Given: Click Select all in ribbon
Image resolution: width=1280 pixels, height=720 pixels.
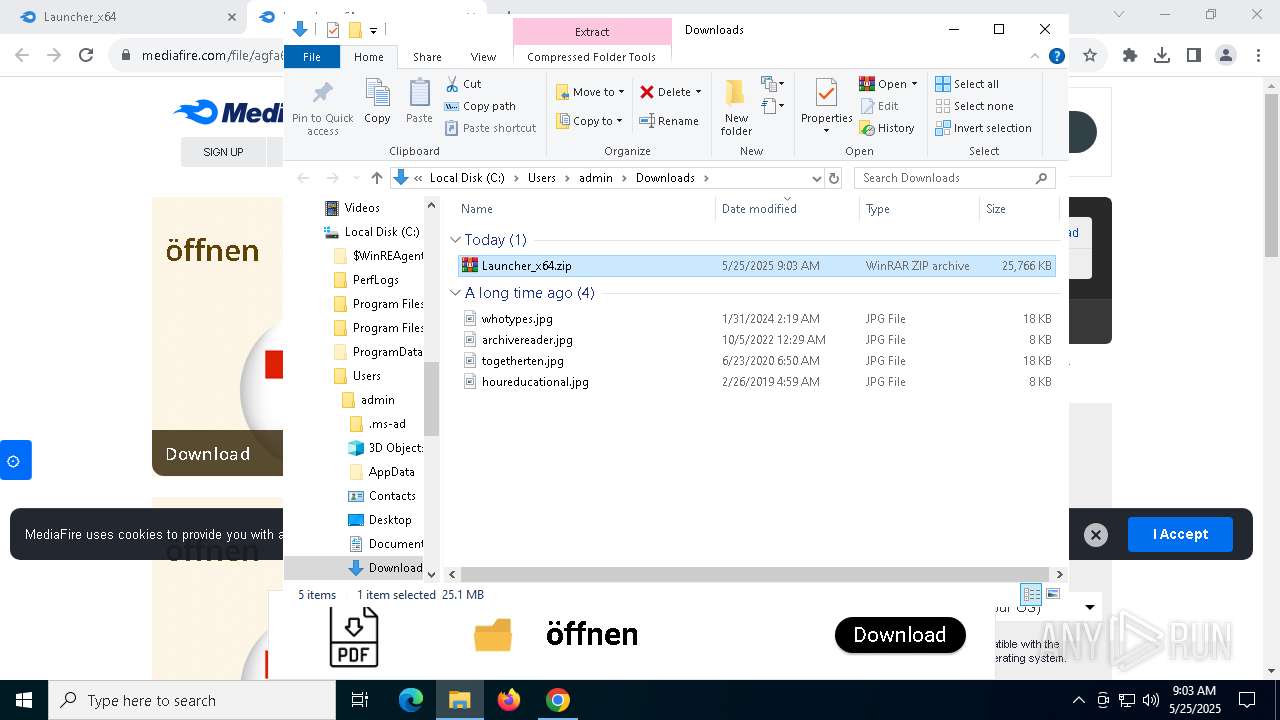Looking at the screenshot, I should coord(966,84).
